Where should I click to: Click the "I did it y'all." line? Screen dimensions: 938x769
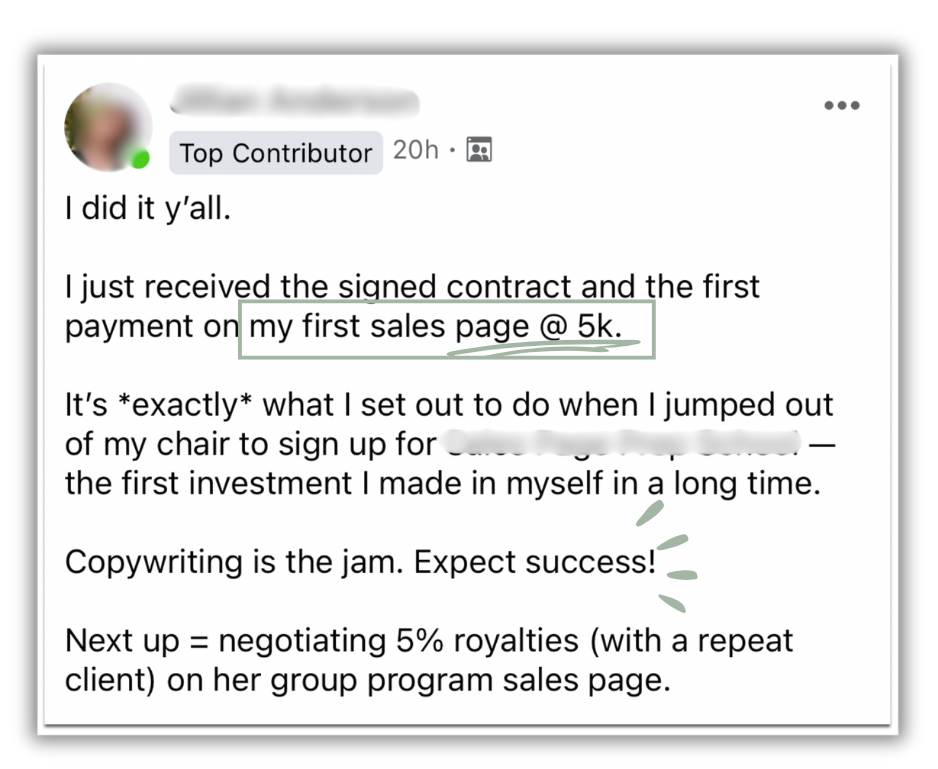tap(147, 212)
